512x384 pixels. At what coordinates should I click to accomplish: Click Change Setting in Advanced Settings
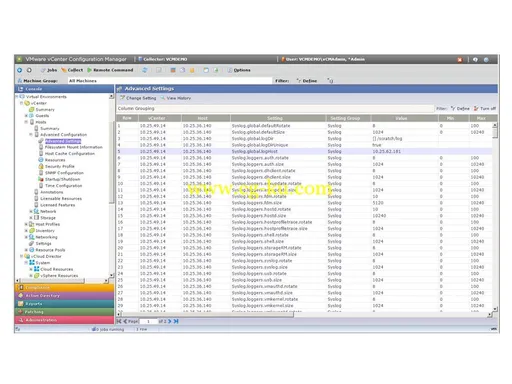138,98
